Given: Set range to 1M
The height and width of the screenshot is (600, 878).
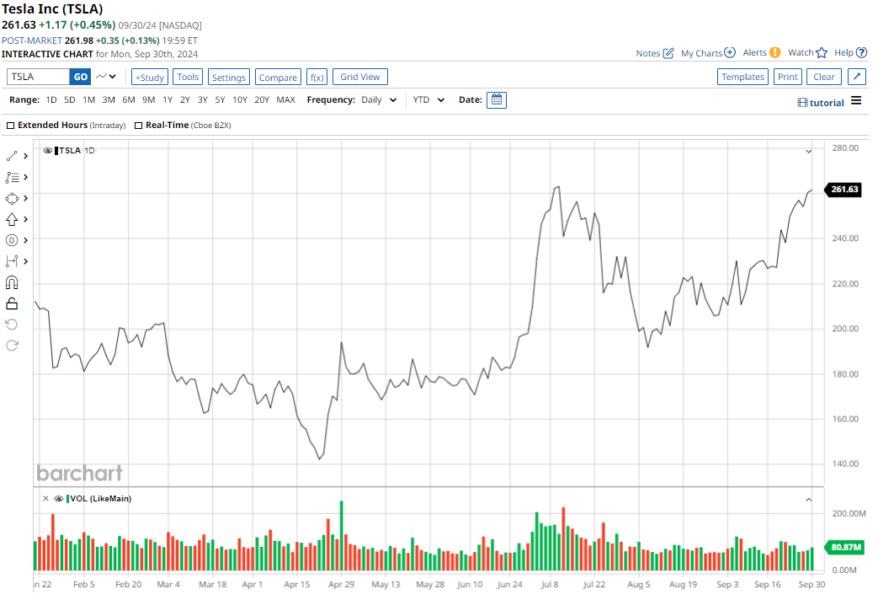Looking at the screenshot, I should point(88,100).
